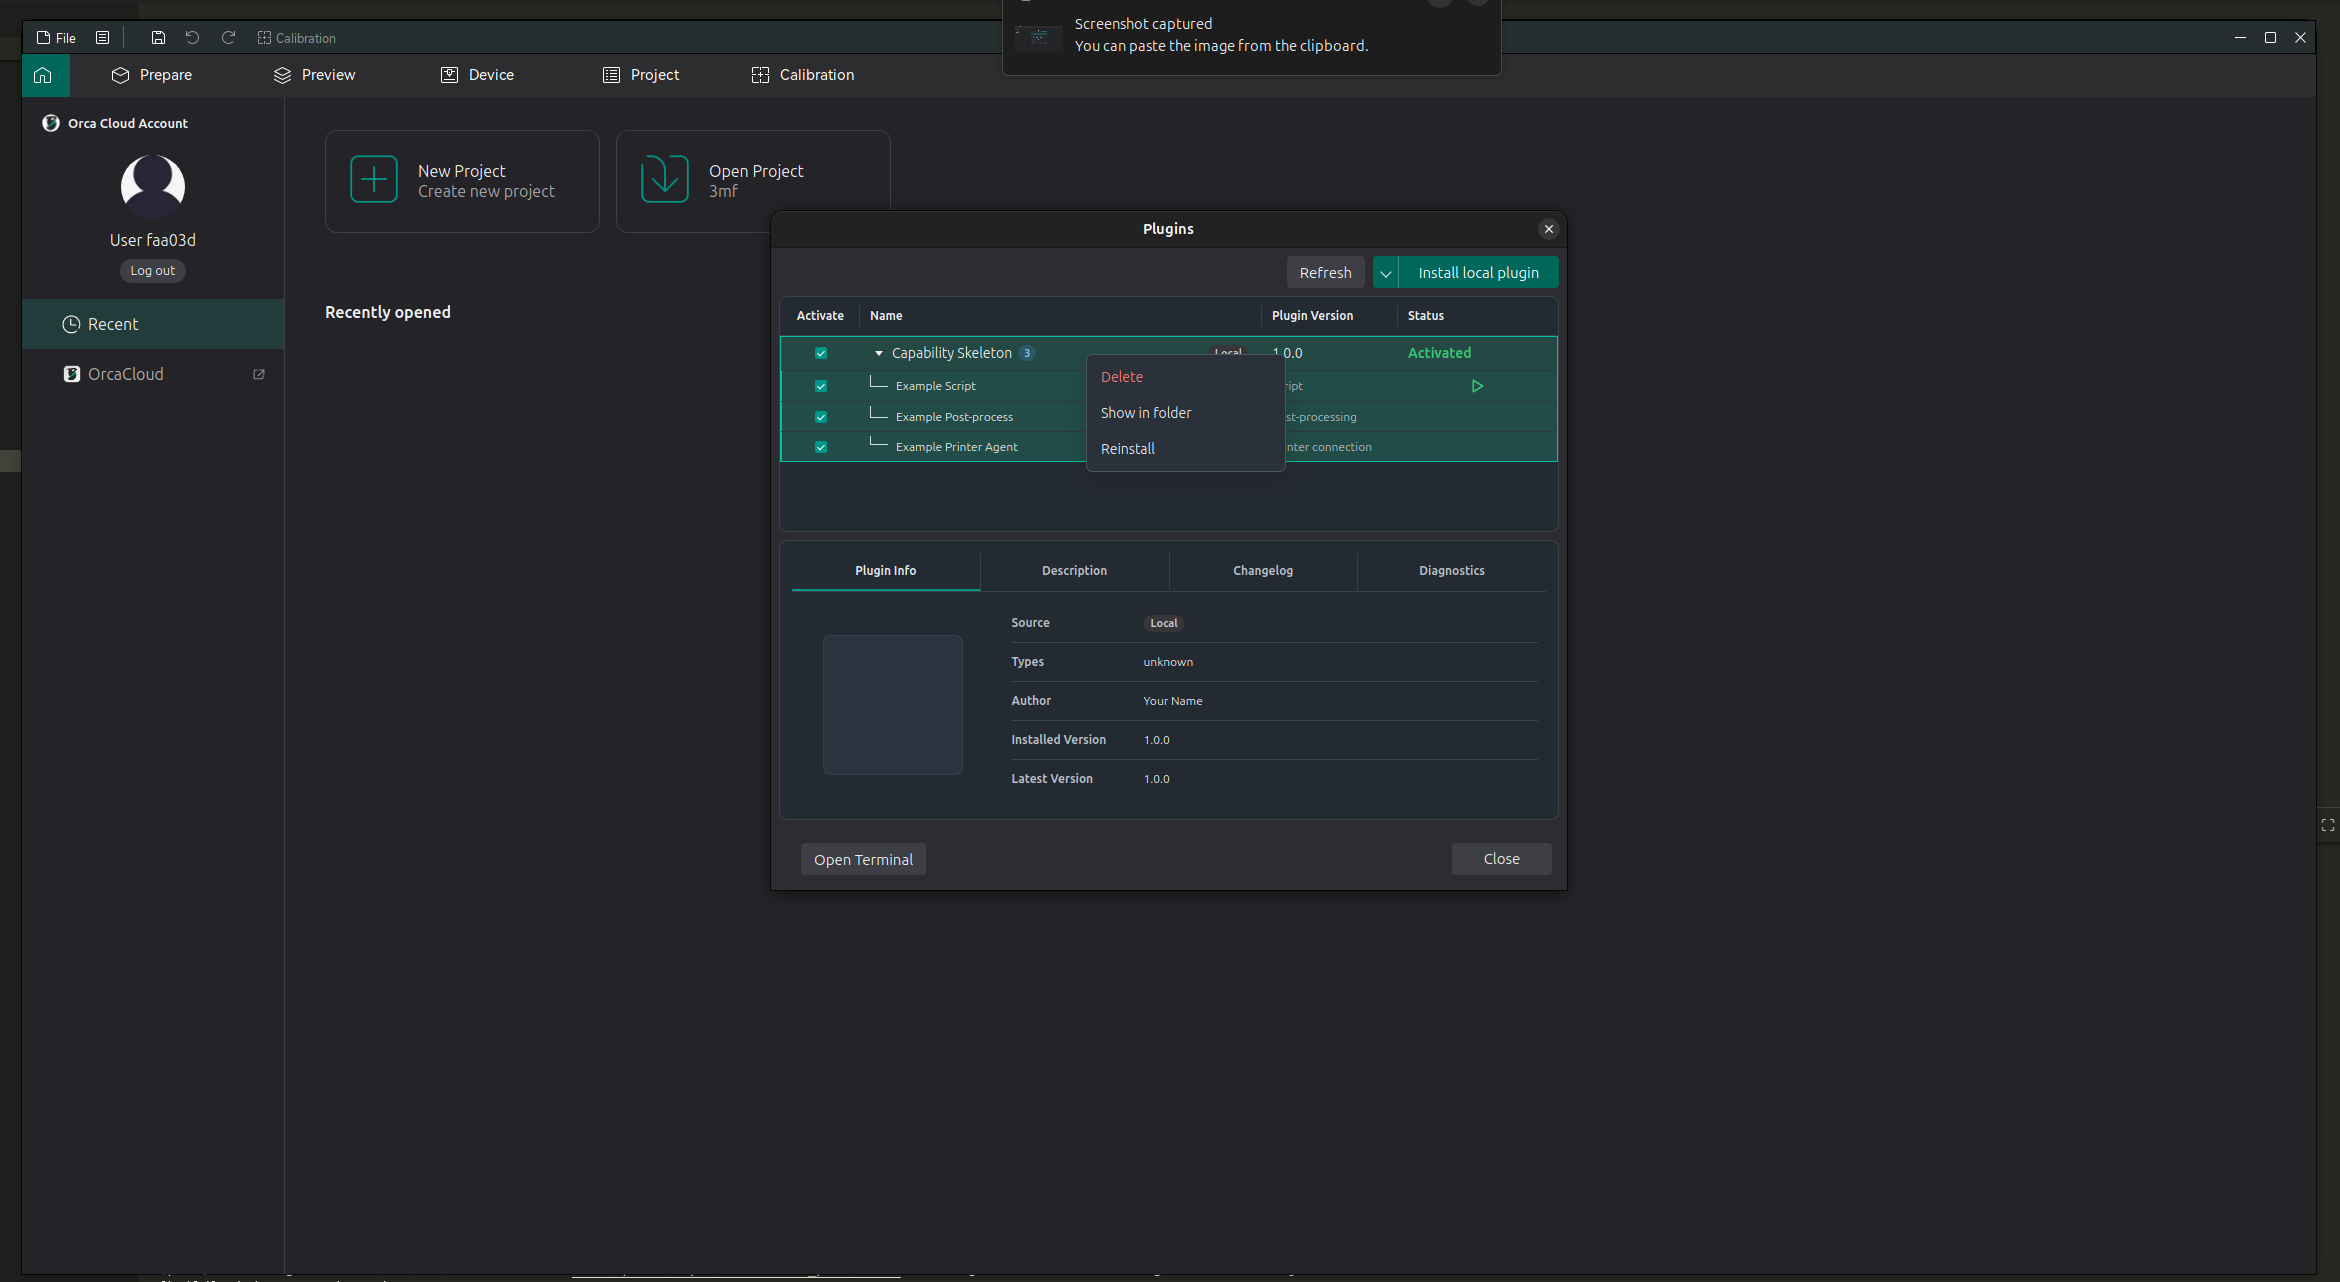Select the Example Printer Agent row
Screen dimensions: 2340x1282
(1169, 447)
